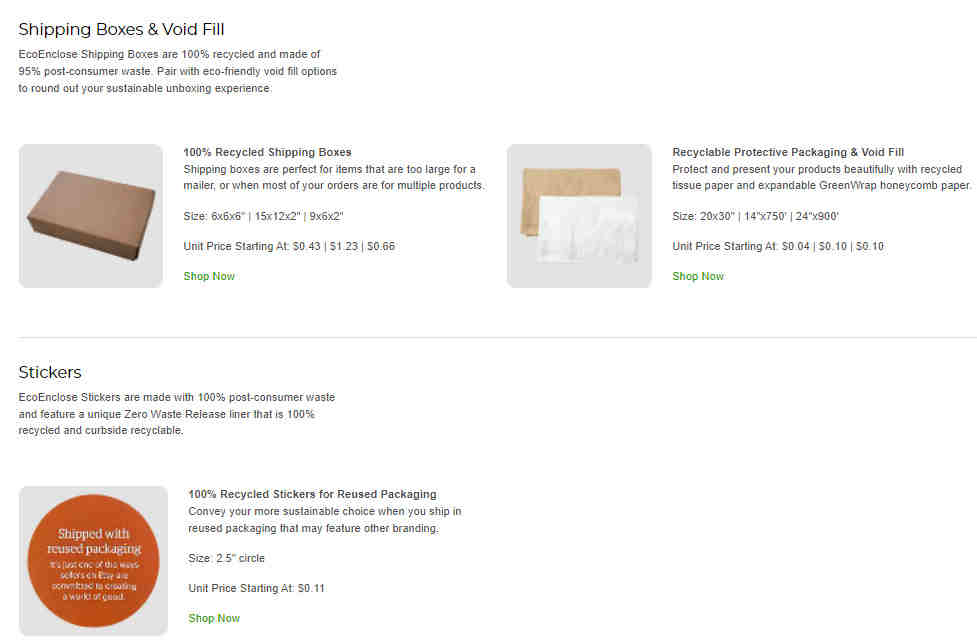977x642 pixels.
Task: Click the EcoEnclose Shipping Boxes intro paragraph
Action: point(178,71)
